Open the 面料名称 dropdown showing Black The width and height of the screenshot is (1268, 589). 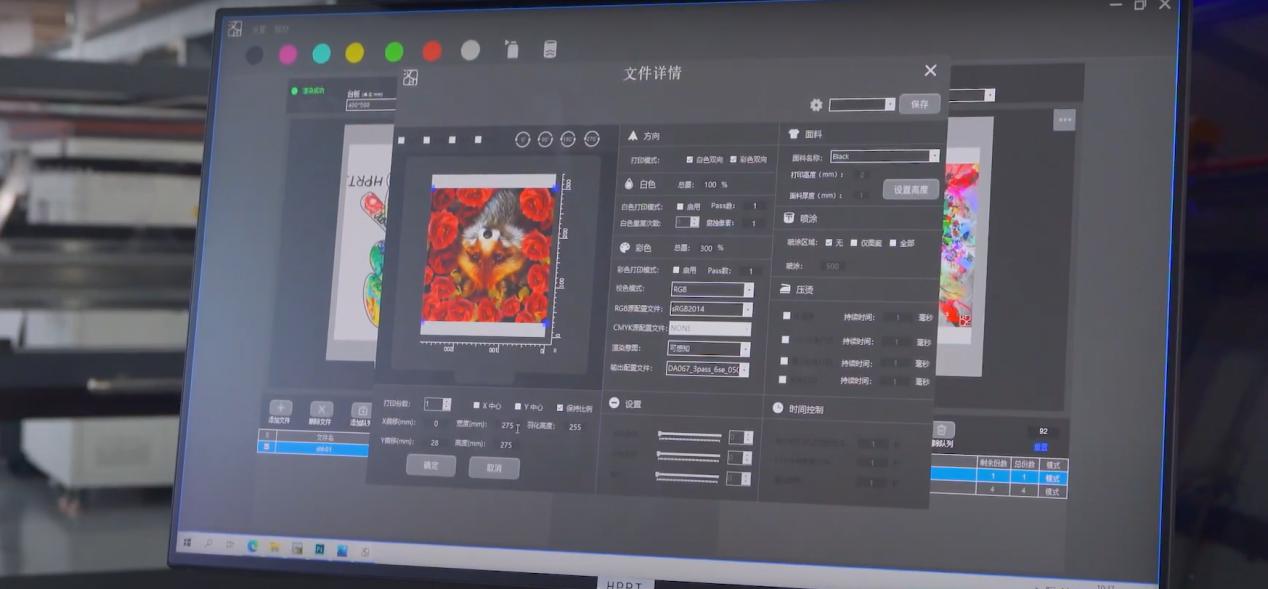[884, 156]
